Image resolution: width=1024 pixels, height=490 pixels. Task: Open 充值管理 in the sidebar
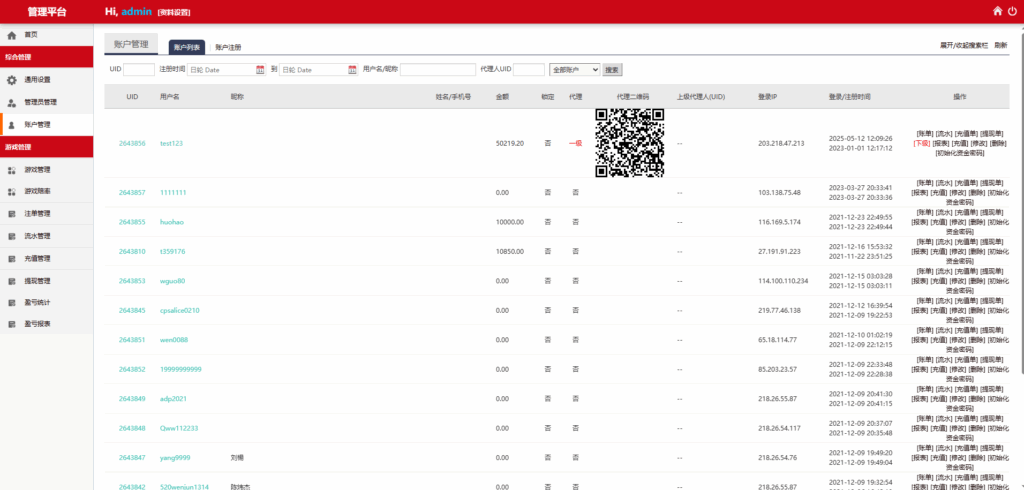(x=37, y=258)
